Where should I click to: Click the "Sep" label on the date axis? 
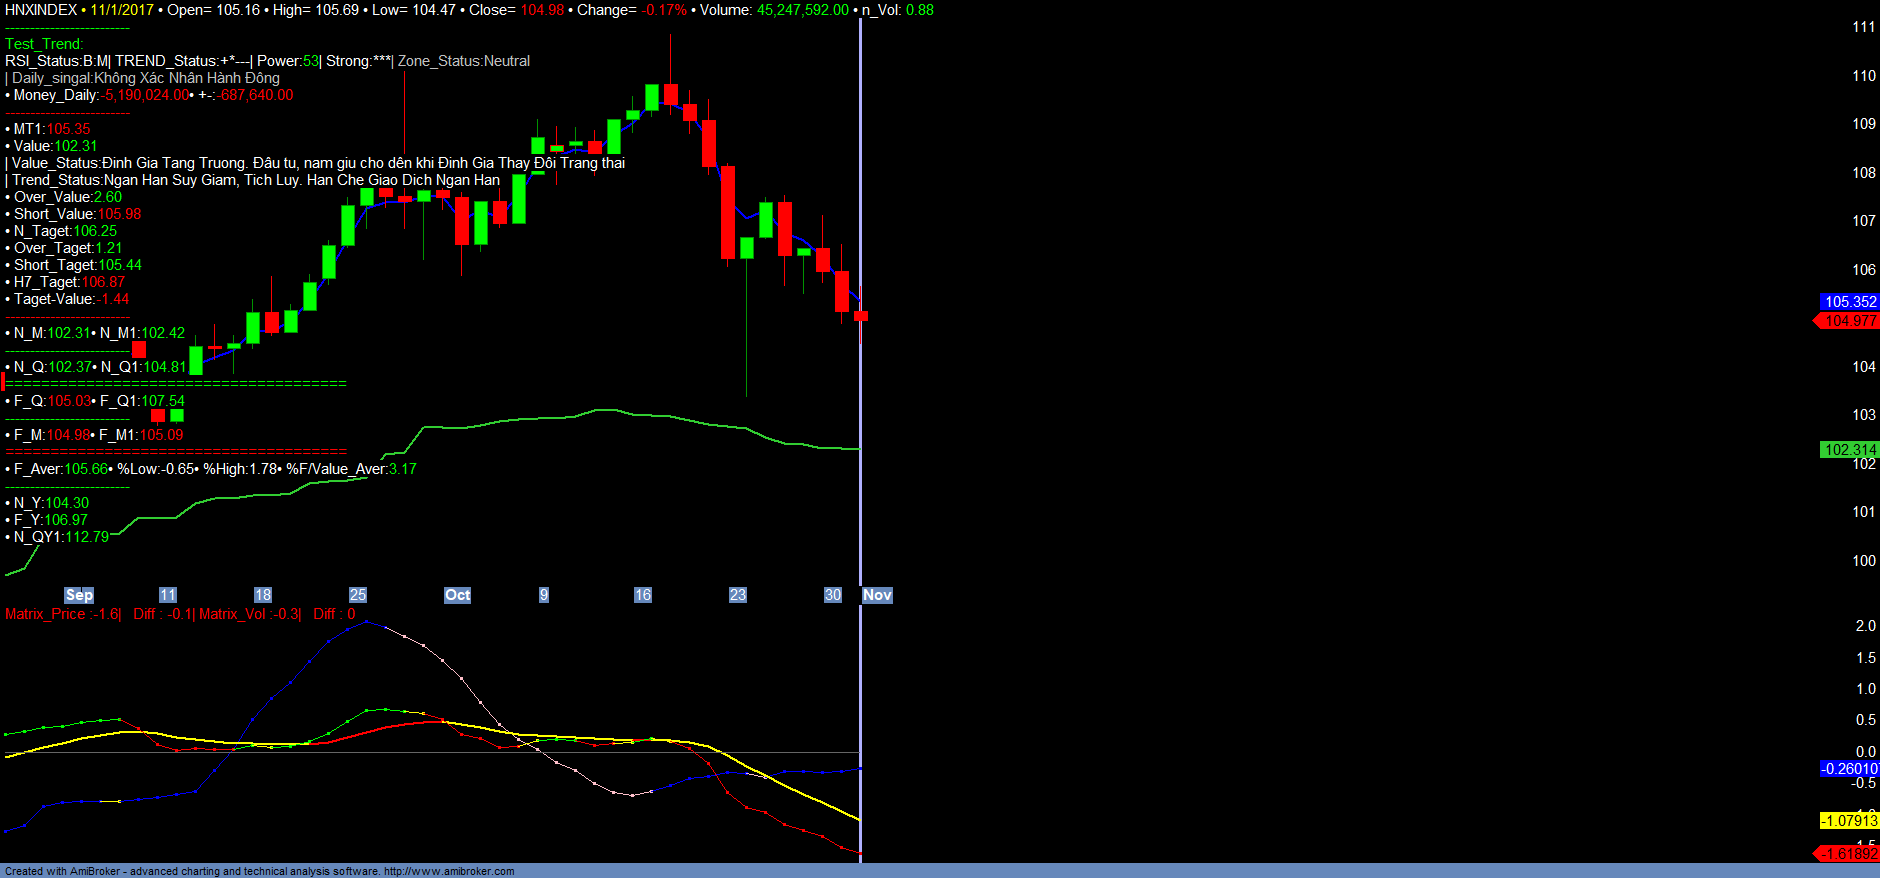[x=79, y=595]
